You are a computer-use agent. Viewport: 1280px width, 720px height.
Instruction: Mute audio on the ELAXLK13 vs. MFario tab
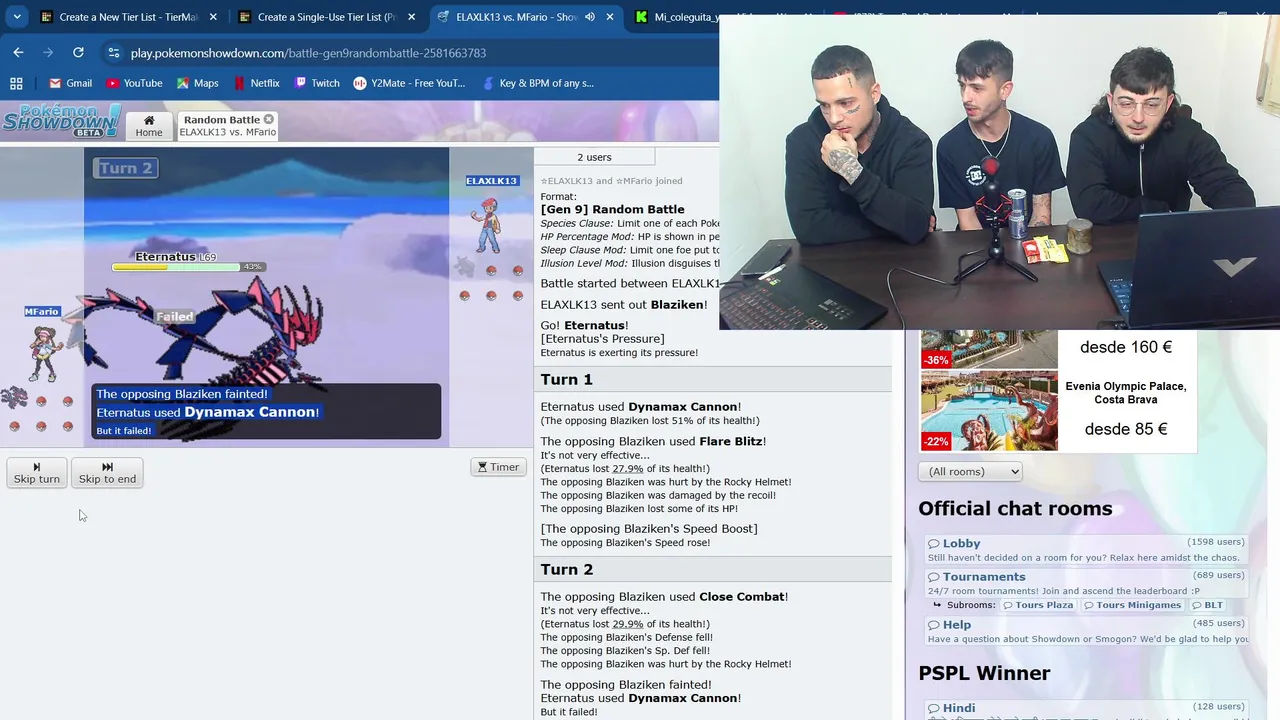point(590,17)
